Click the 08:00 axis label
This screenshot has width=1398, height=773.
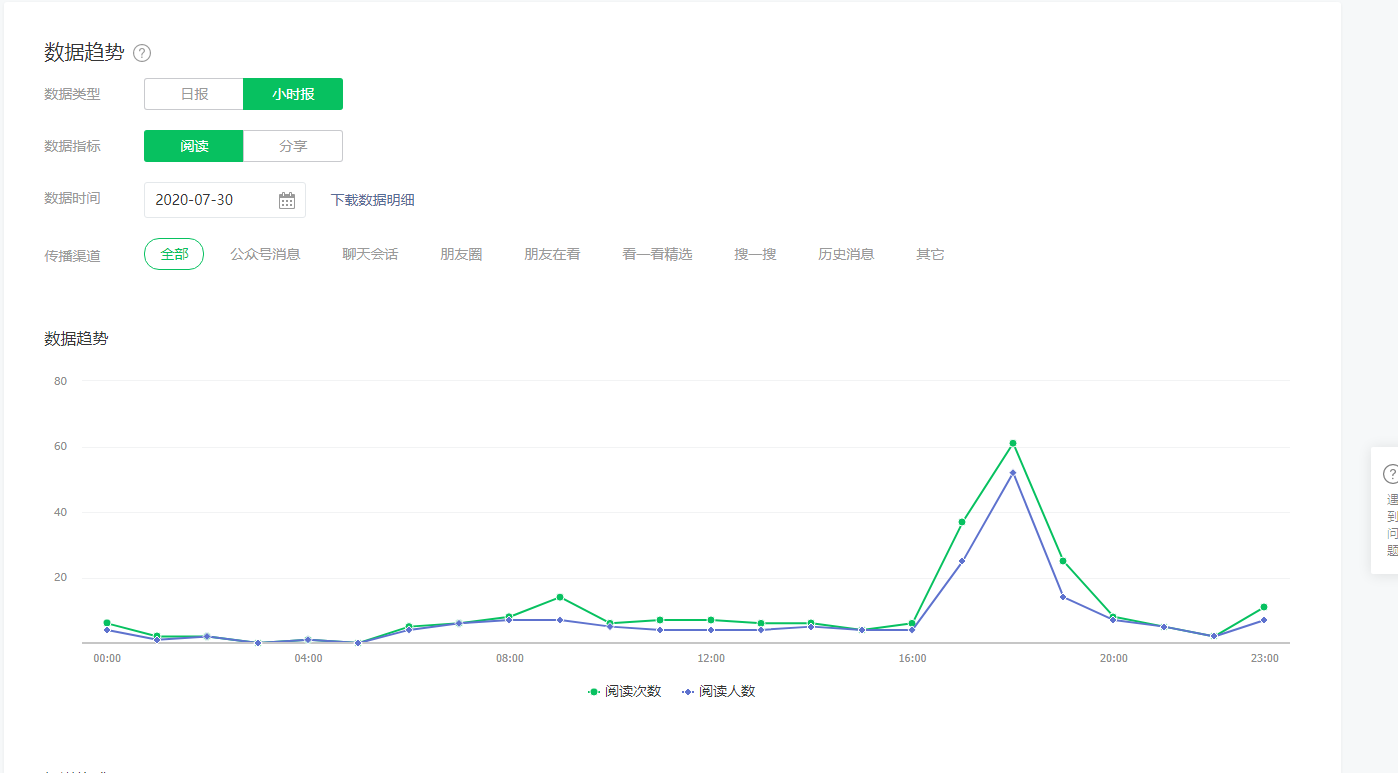point(509,659)
